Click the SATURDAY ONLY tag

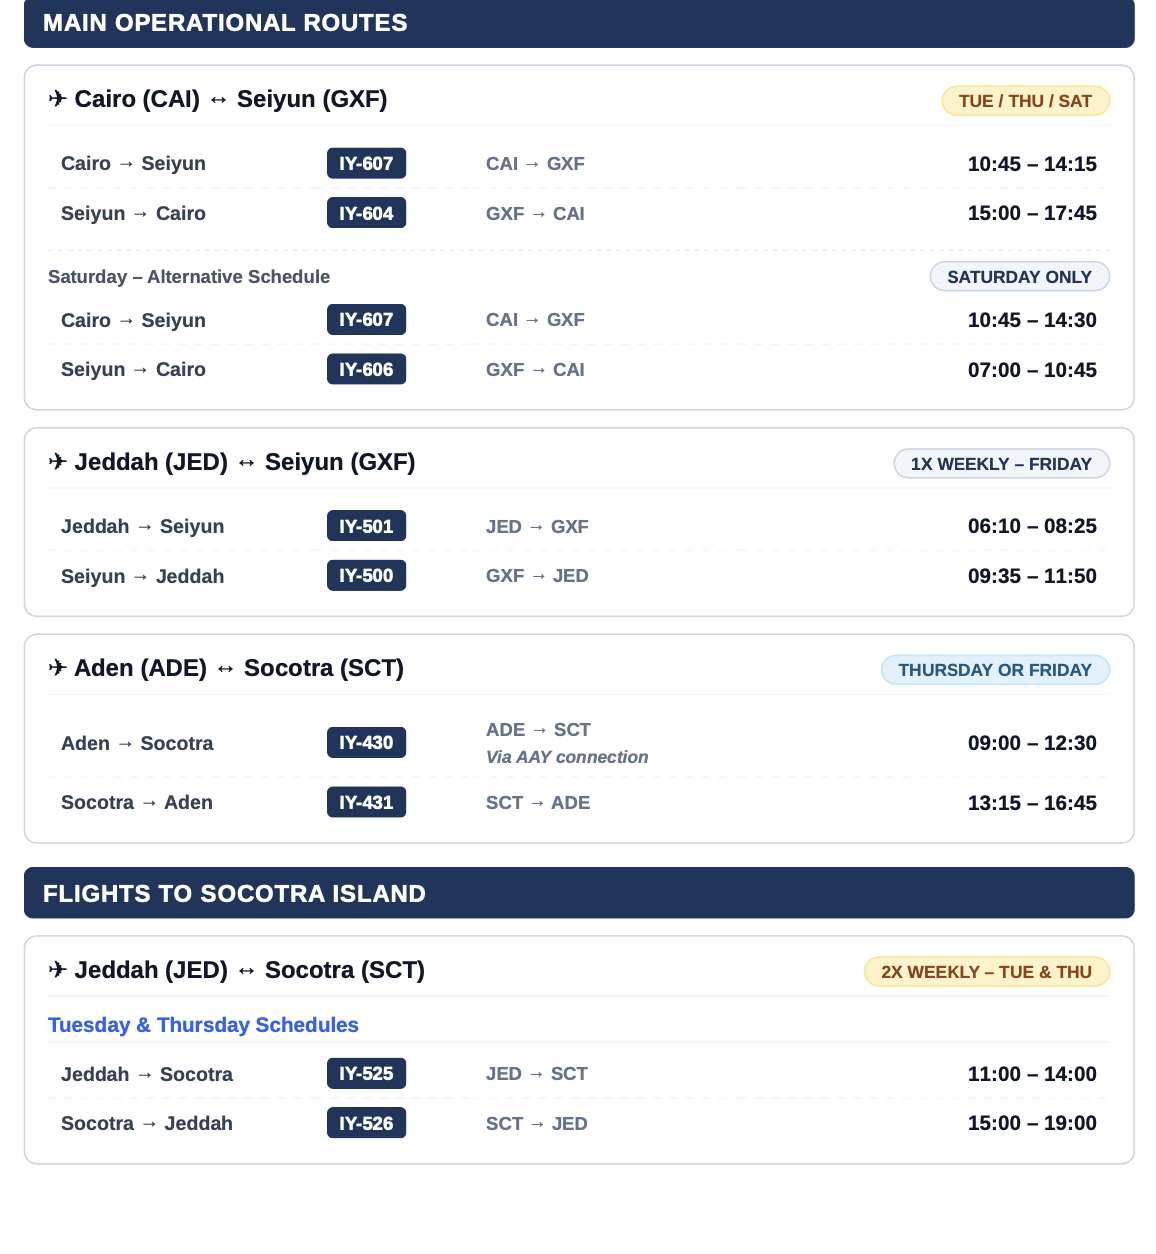[x=1019, y=277]
